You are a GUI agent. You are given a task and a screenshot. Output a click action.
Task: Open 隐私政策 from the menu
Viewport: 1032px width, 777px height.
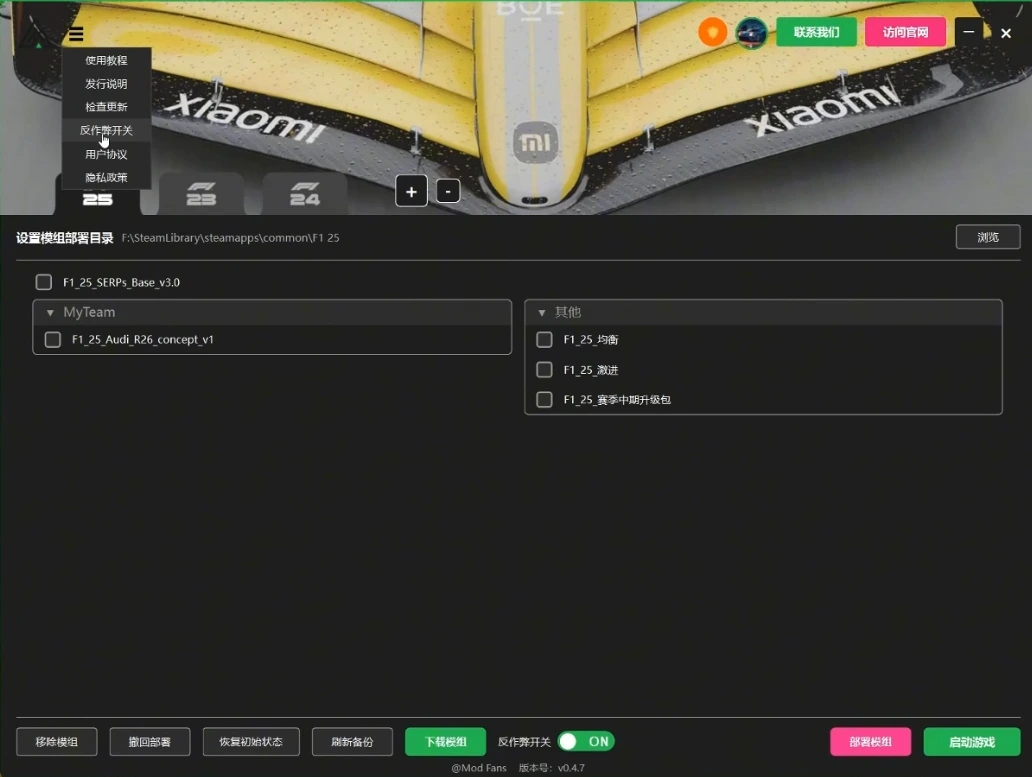(x=106, y=177)
